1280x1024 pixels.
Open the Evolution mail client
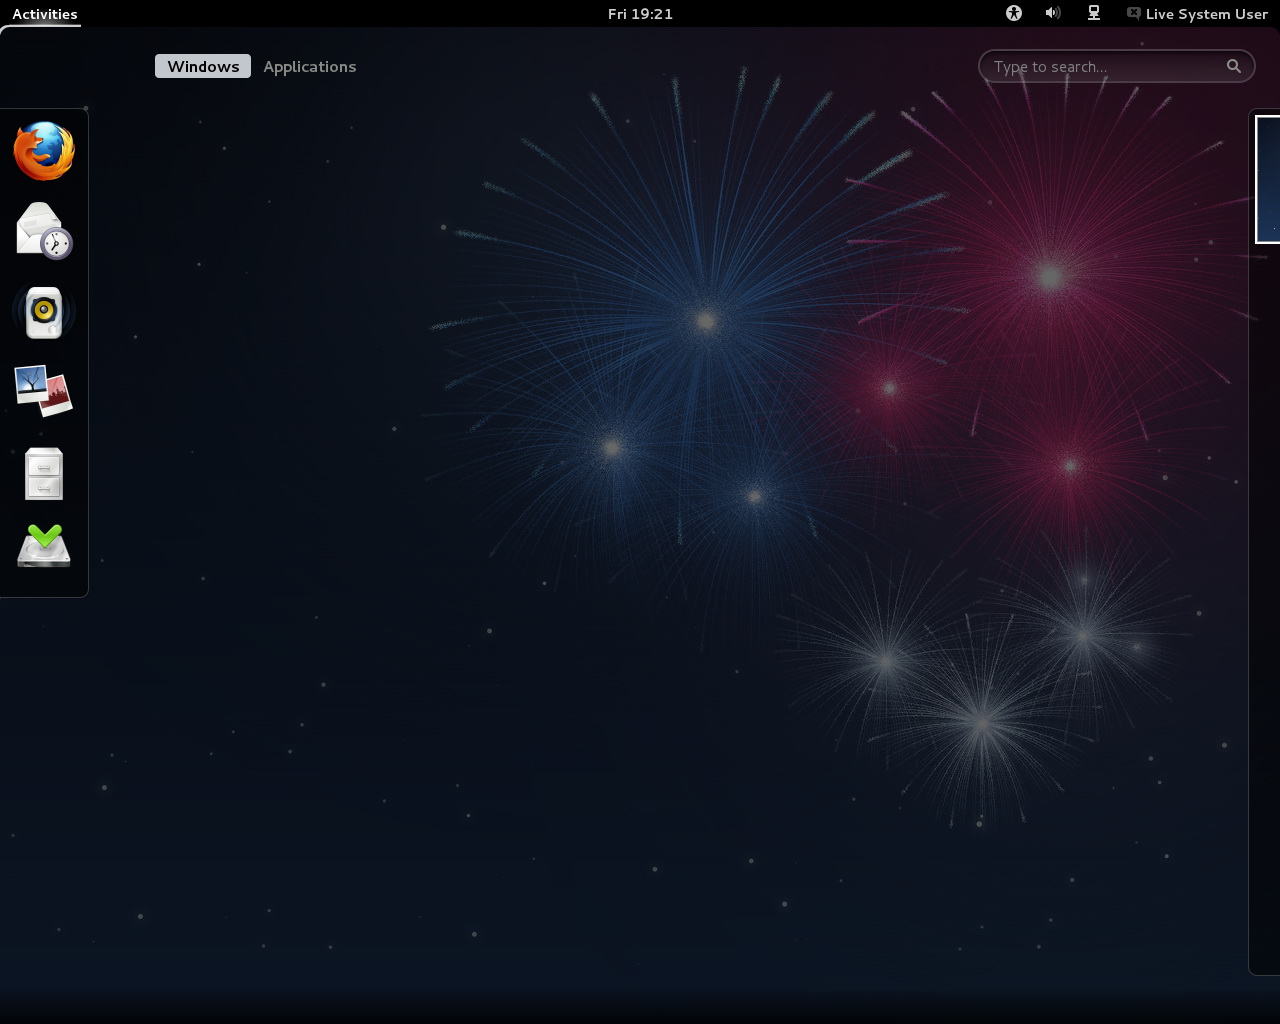[43, 230]
